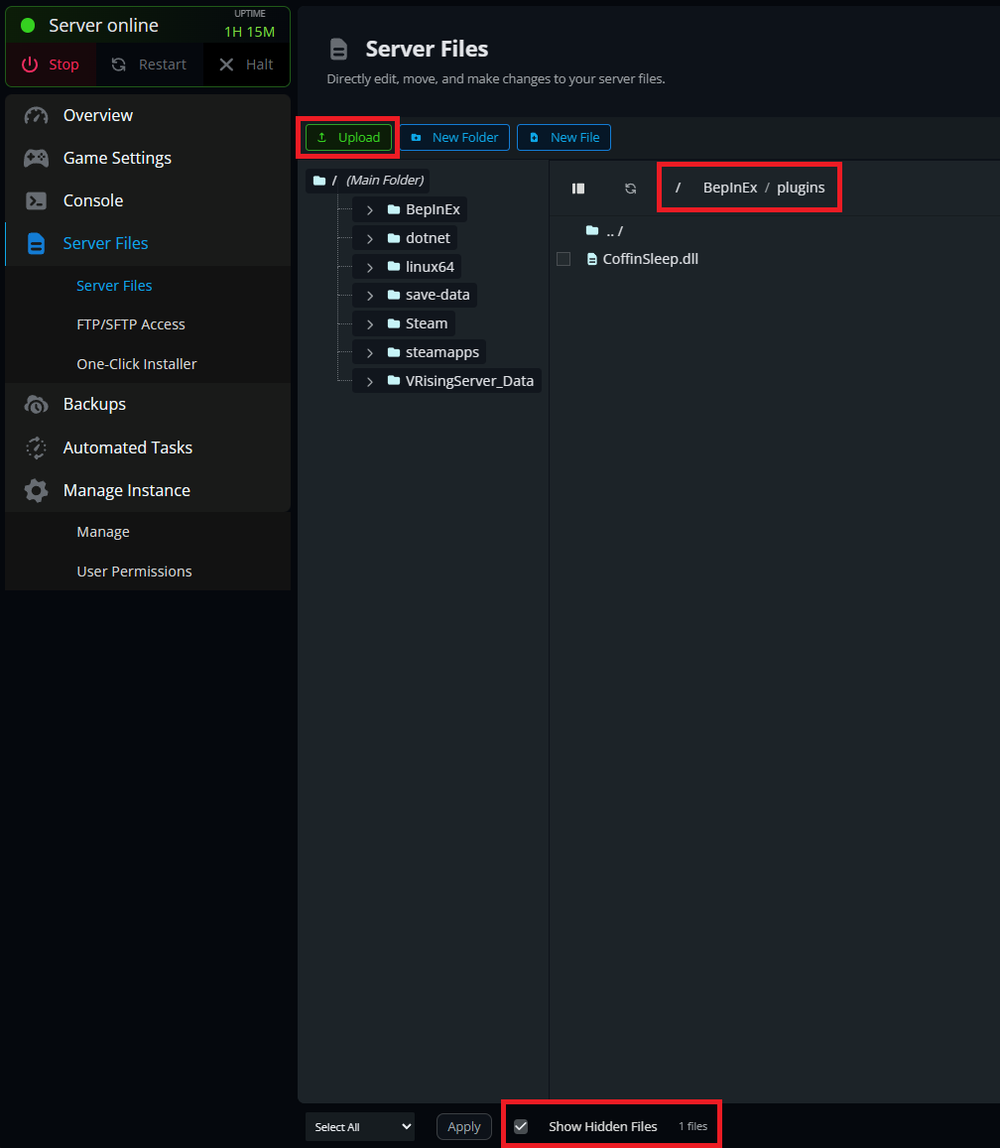Click the panel toggle icon beside the refresh icon

[578, 188]
